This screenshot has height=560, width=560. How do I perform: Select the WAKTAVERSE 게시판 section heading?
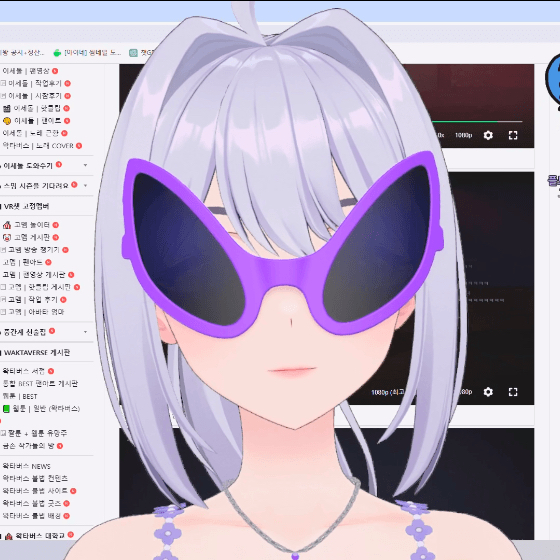(x=37, y=353)
